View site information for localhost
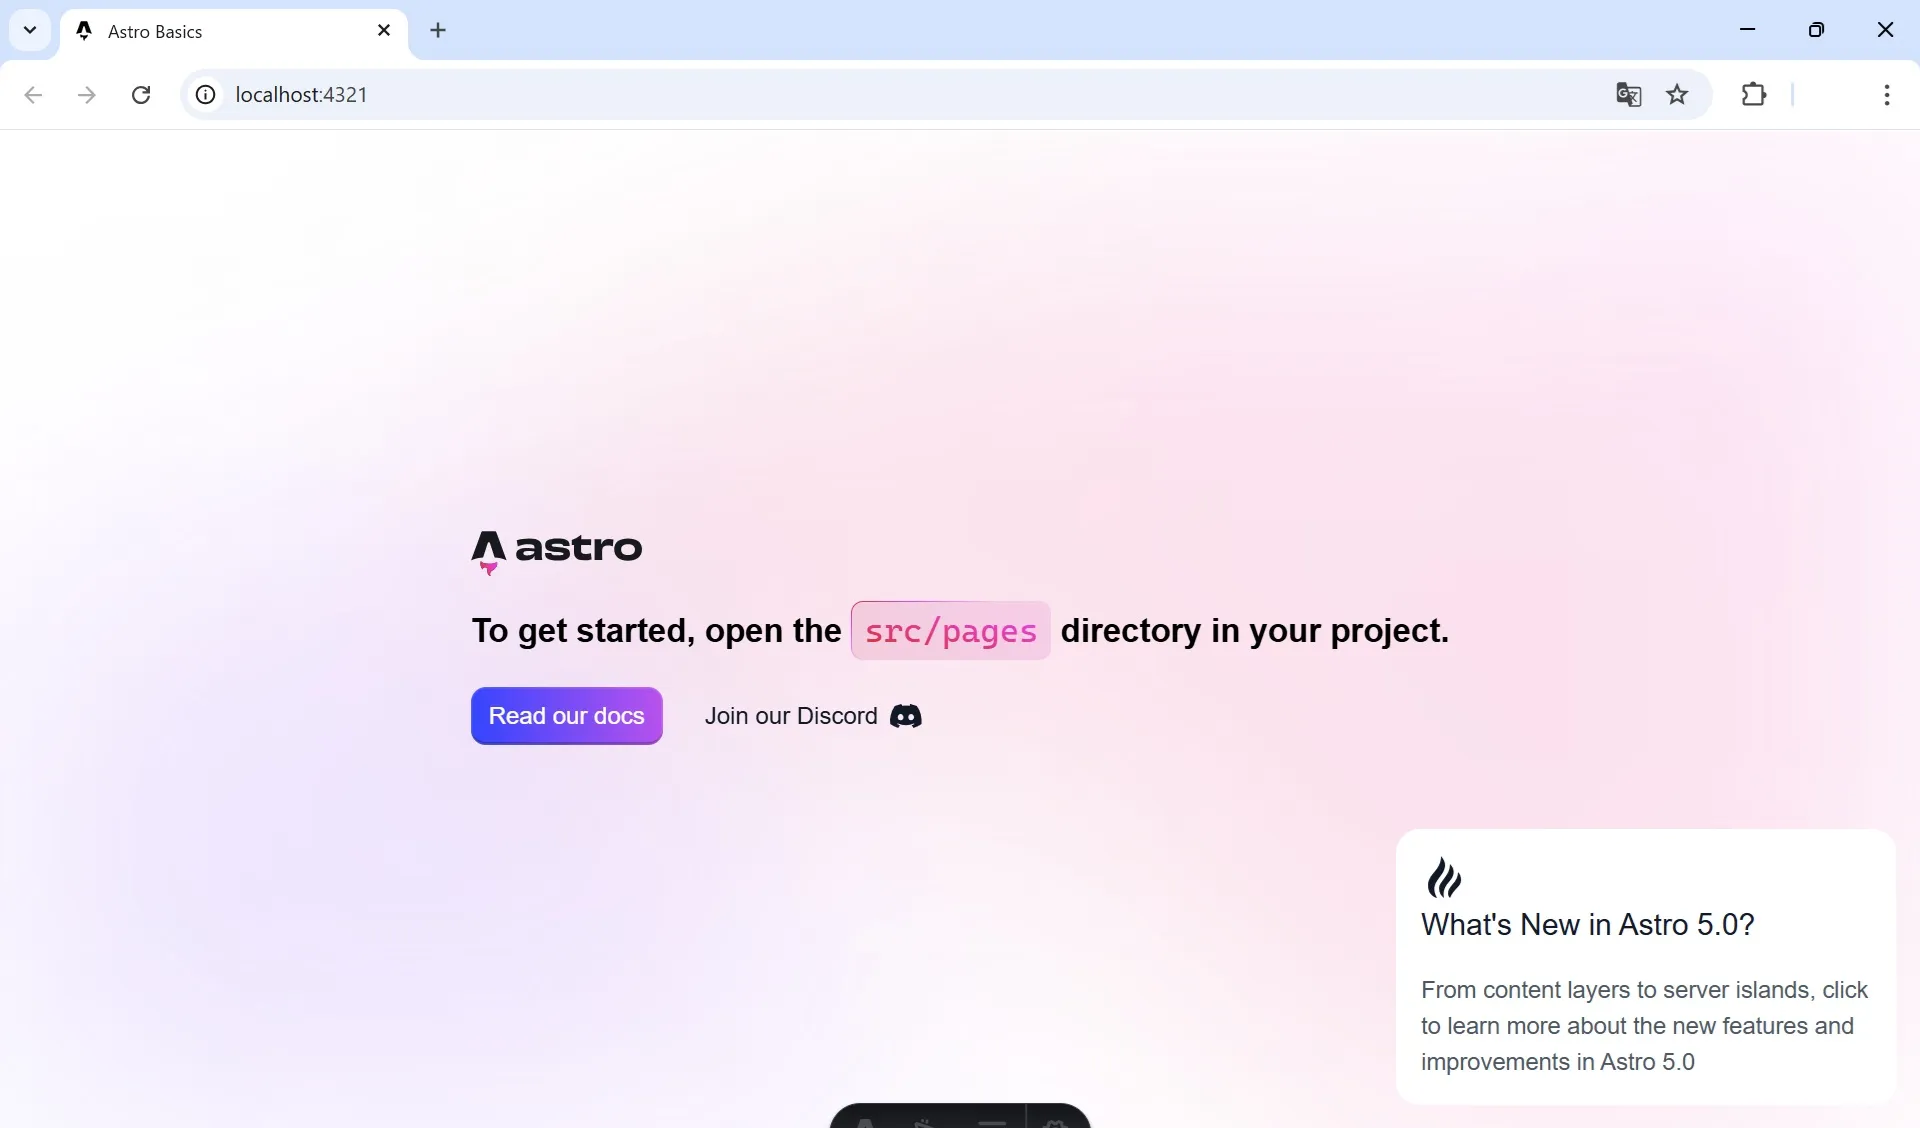 [x=205, y=95]
